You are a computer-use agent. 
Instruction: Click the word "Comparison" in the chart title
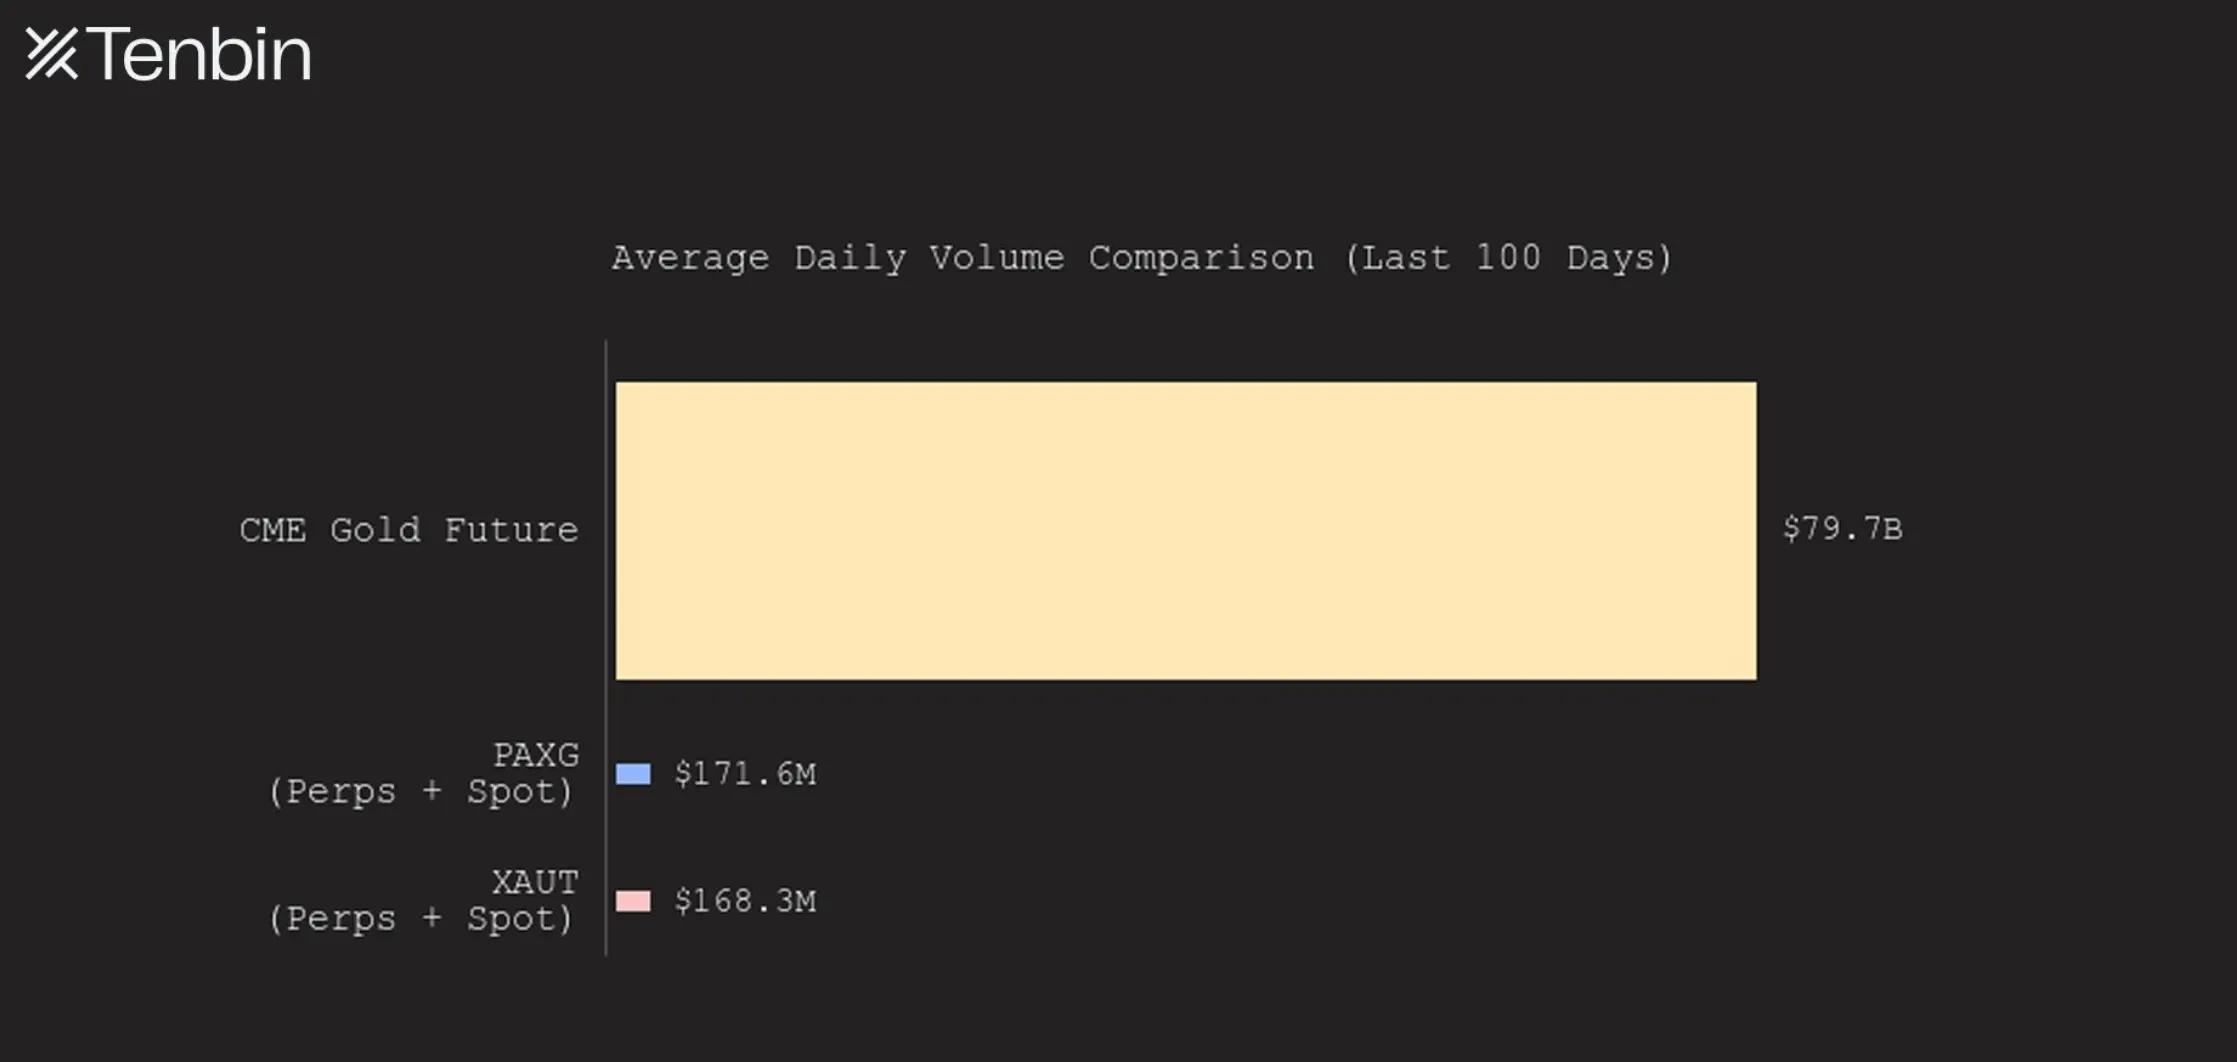1201,258
